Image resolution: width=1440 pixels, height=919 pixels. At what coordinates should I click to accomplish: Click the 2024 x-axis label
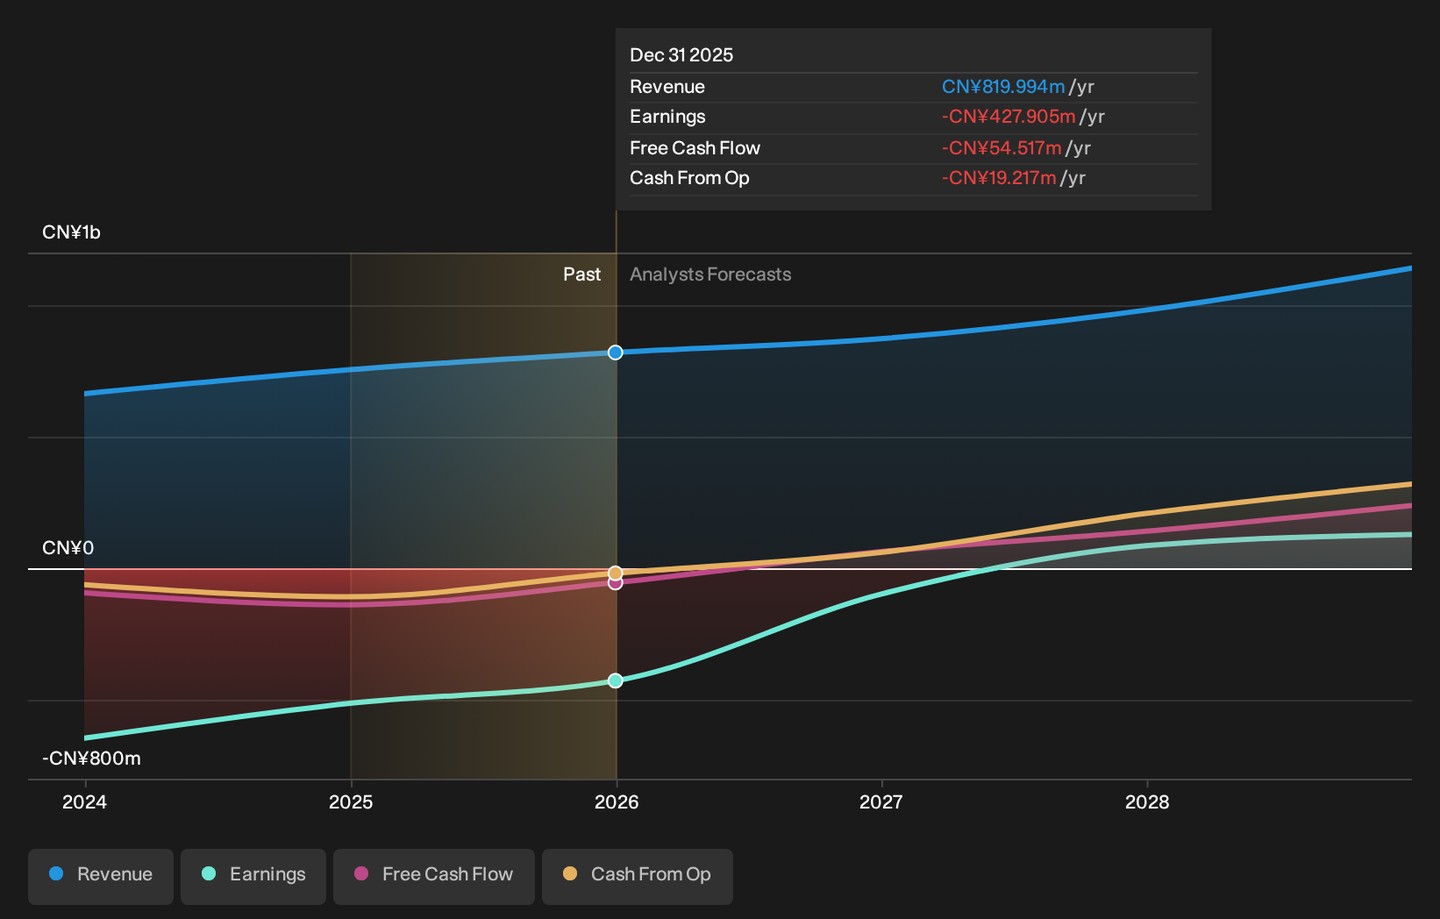pyautogui.click(x=85, y=802)
